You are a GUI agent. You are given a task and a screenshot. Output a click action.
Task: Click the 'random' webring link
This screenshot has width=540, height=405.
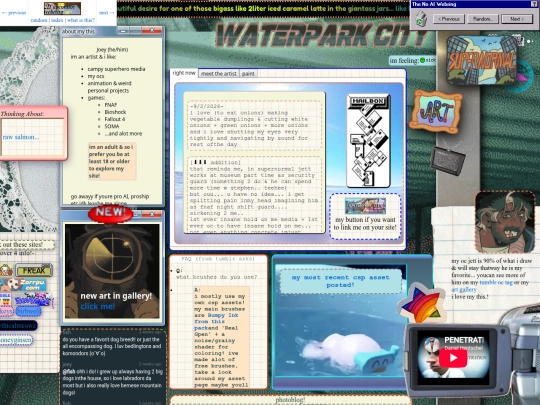[x=39, y=20]
